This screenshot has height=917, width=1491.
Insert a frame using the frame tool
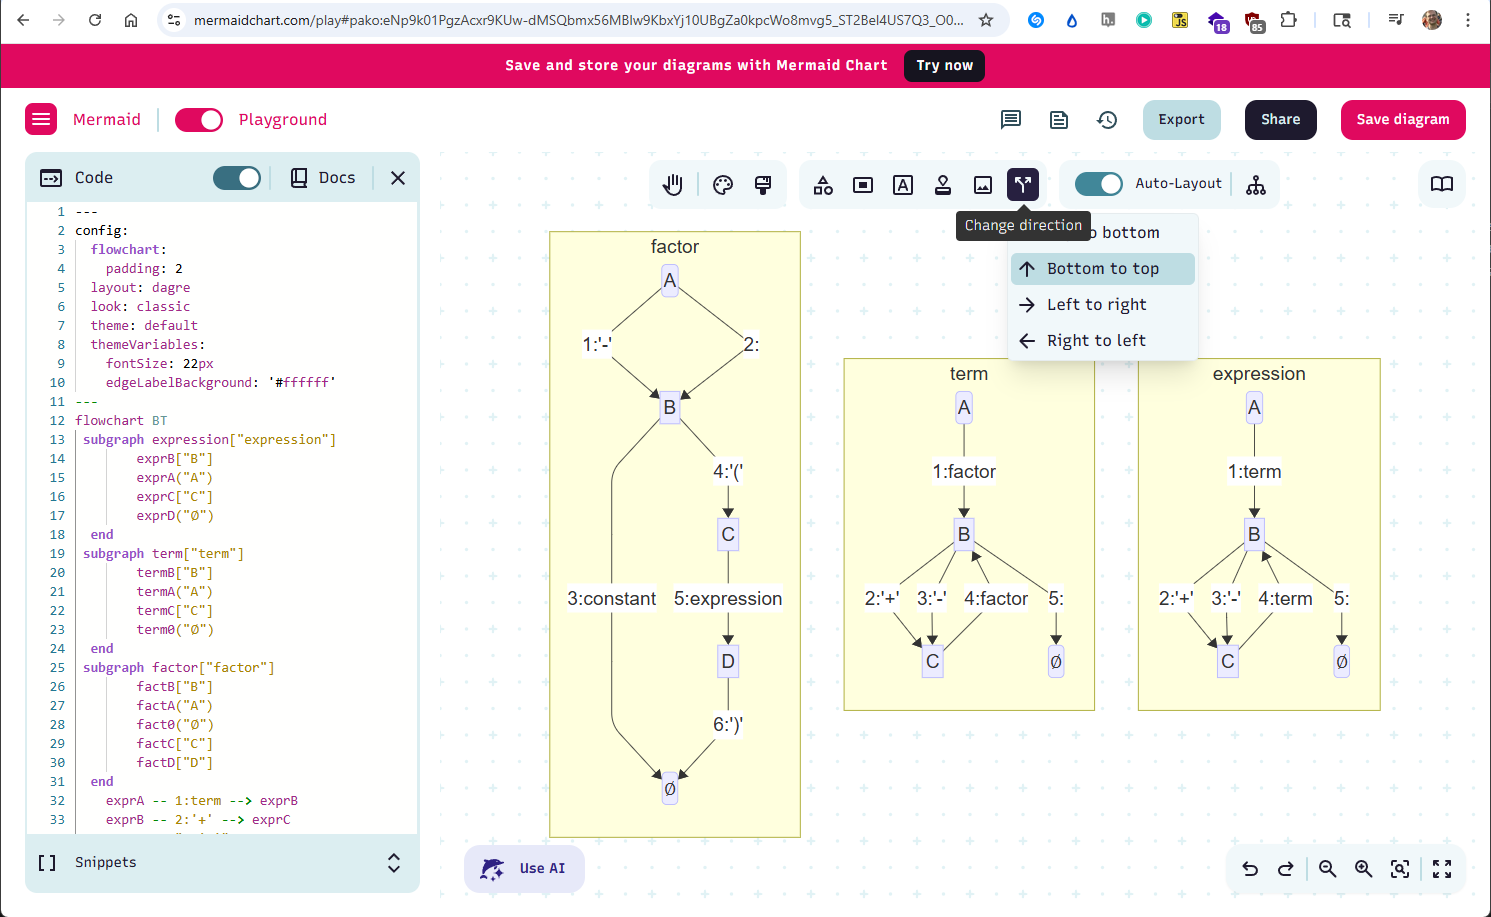pyautogui.click(x=862, y=184)
